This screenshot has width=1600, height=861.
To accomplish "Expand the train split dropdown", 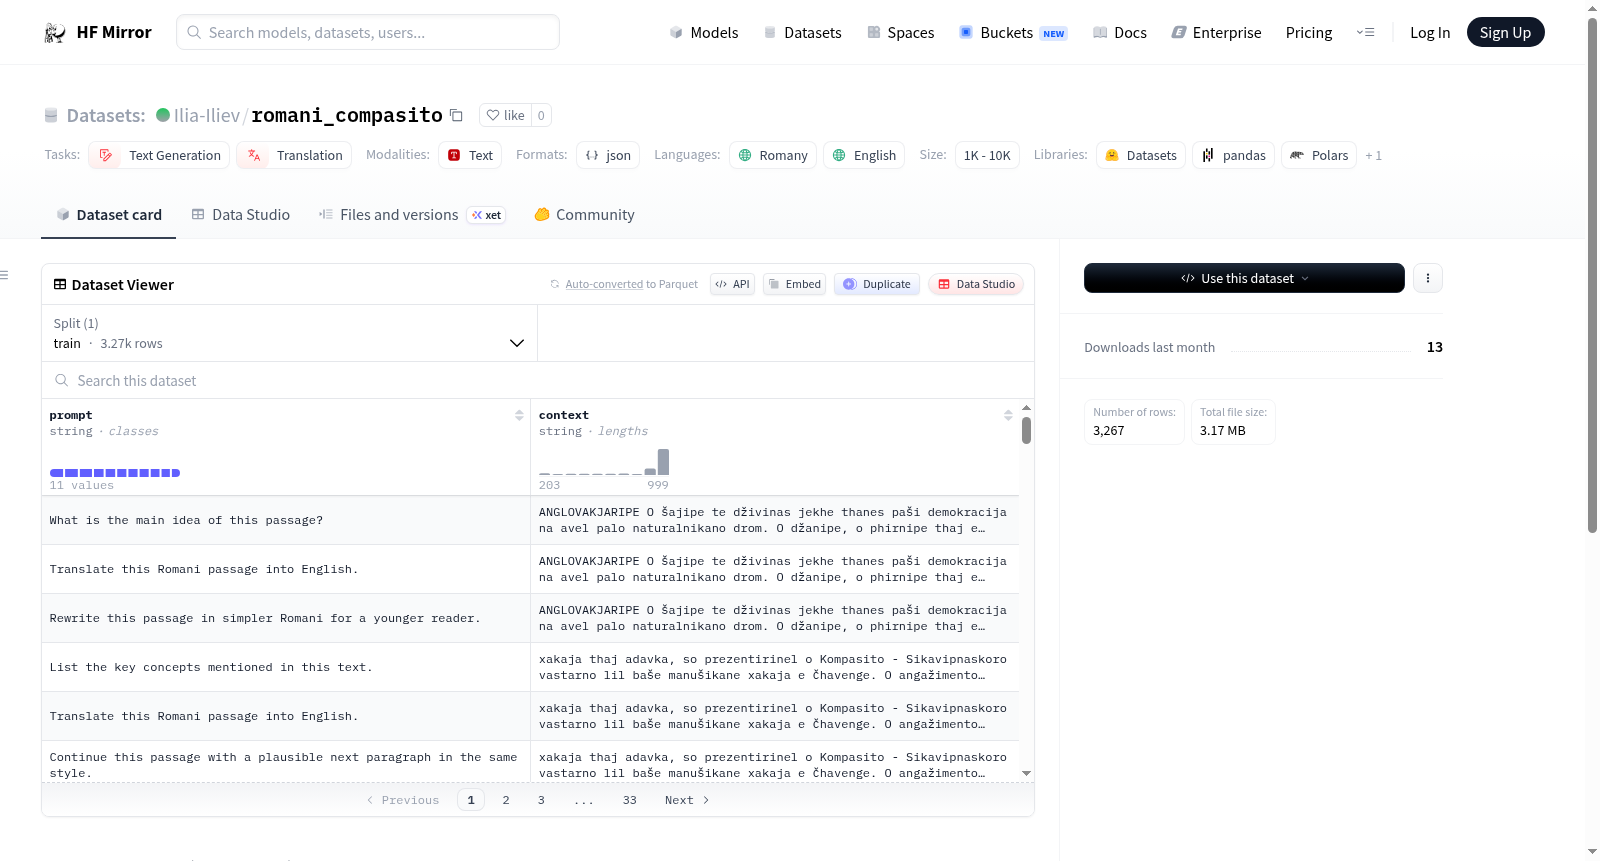I will (x=289, y=333).
